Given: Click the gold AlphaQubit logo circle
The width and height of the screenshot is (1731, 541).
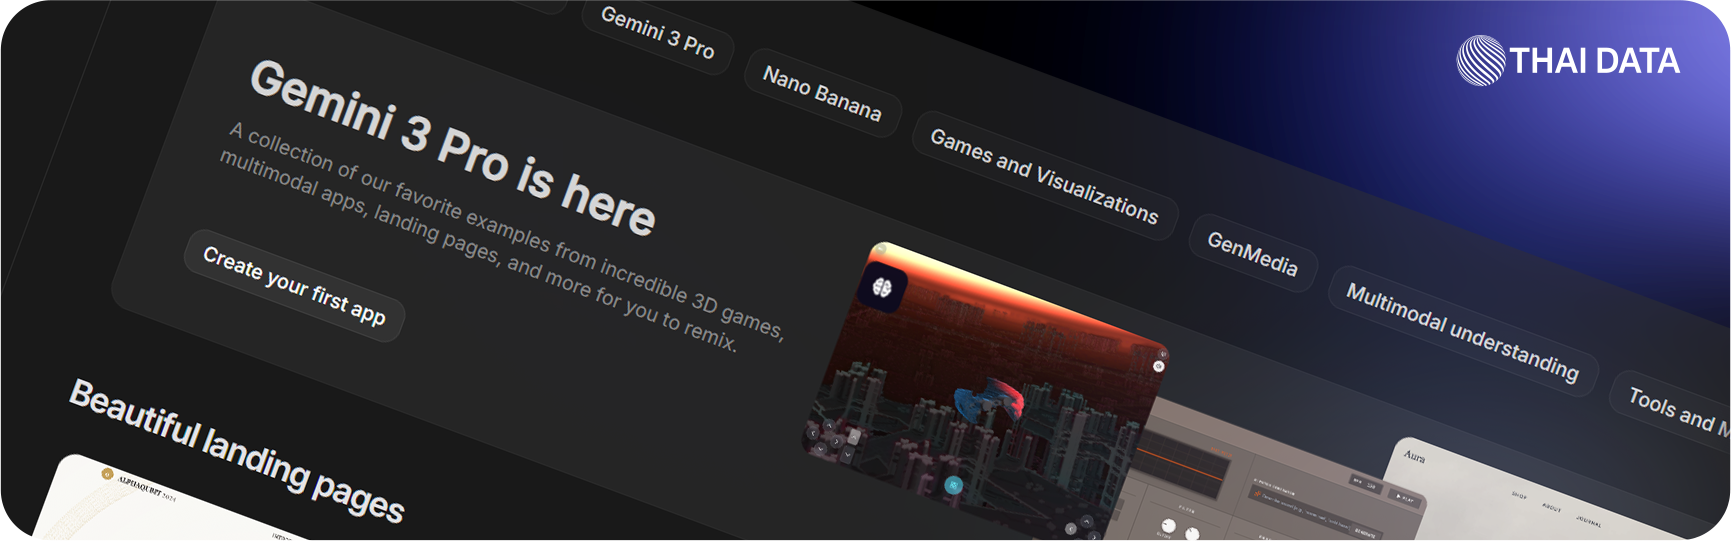Looking at the screenshot, I should click(108, 474).
